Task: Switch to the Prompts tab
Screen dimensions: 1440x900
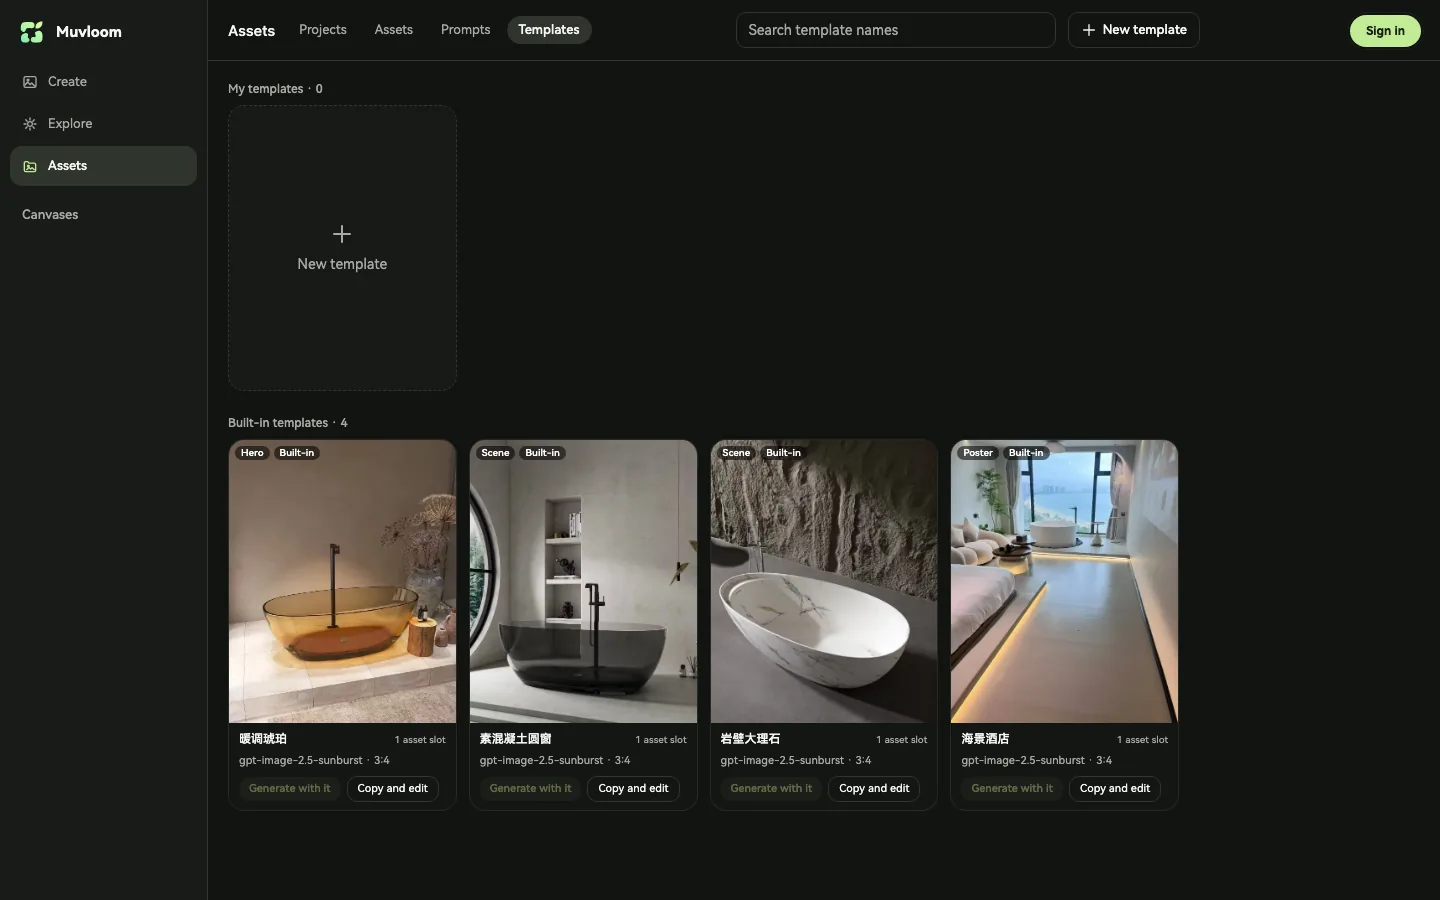Action: click(465, 30)
